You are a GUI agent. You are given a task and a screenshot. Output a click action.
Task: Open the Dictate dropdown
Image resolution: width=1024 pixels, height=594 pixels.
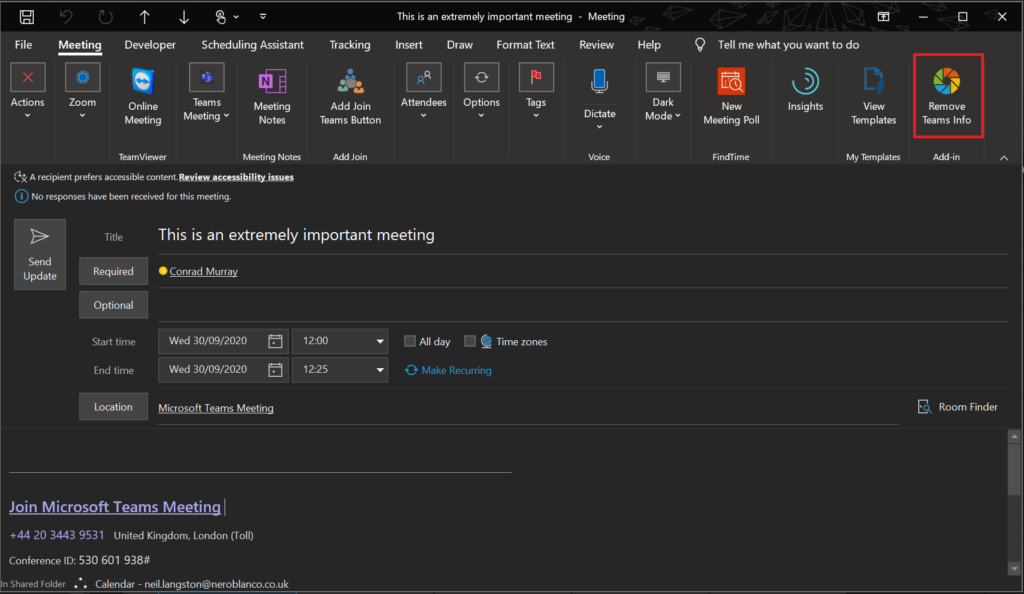(x=599, y=127)
